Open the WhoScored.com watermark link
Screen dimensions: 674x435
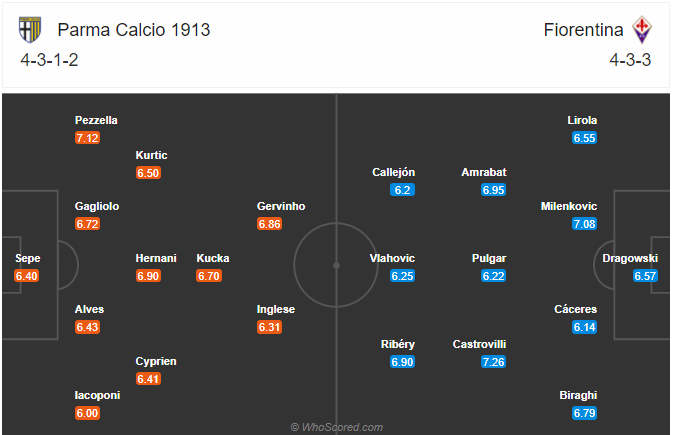click(337, 427)
